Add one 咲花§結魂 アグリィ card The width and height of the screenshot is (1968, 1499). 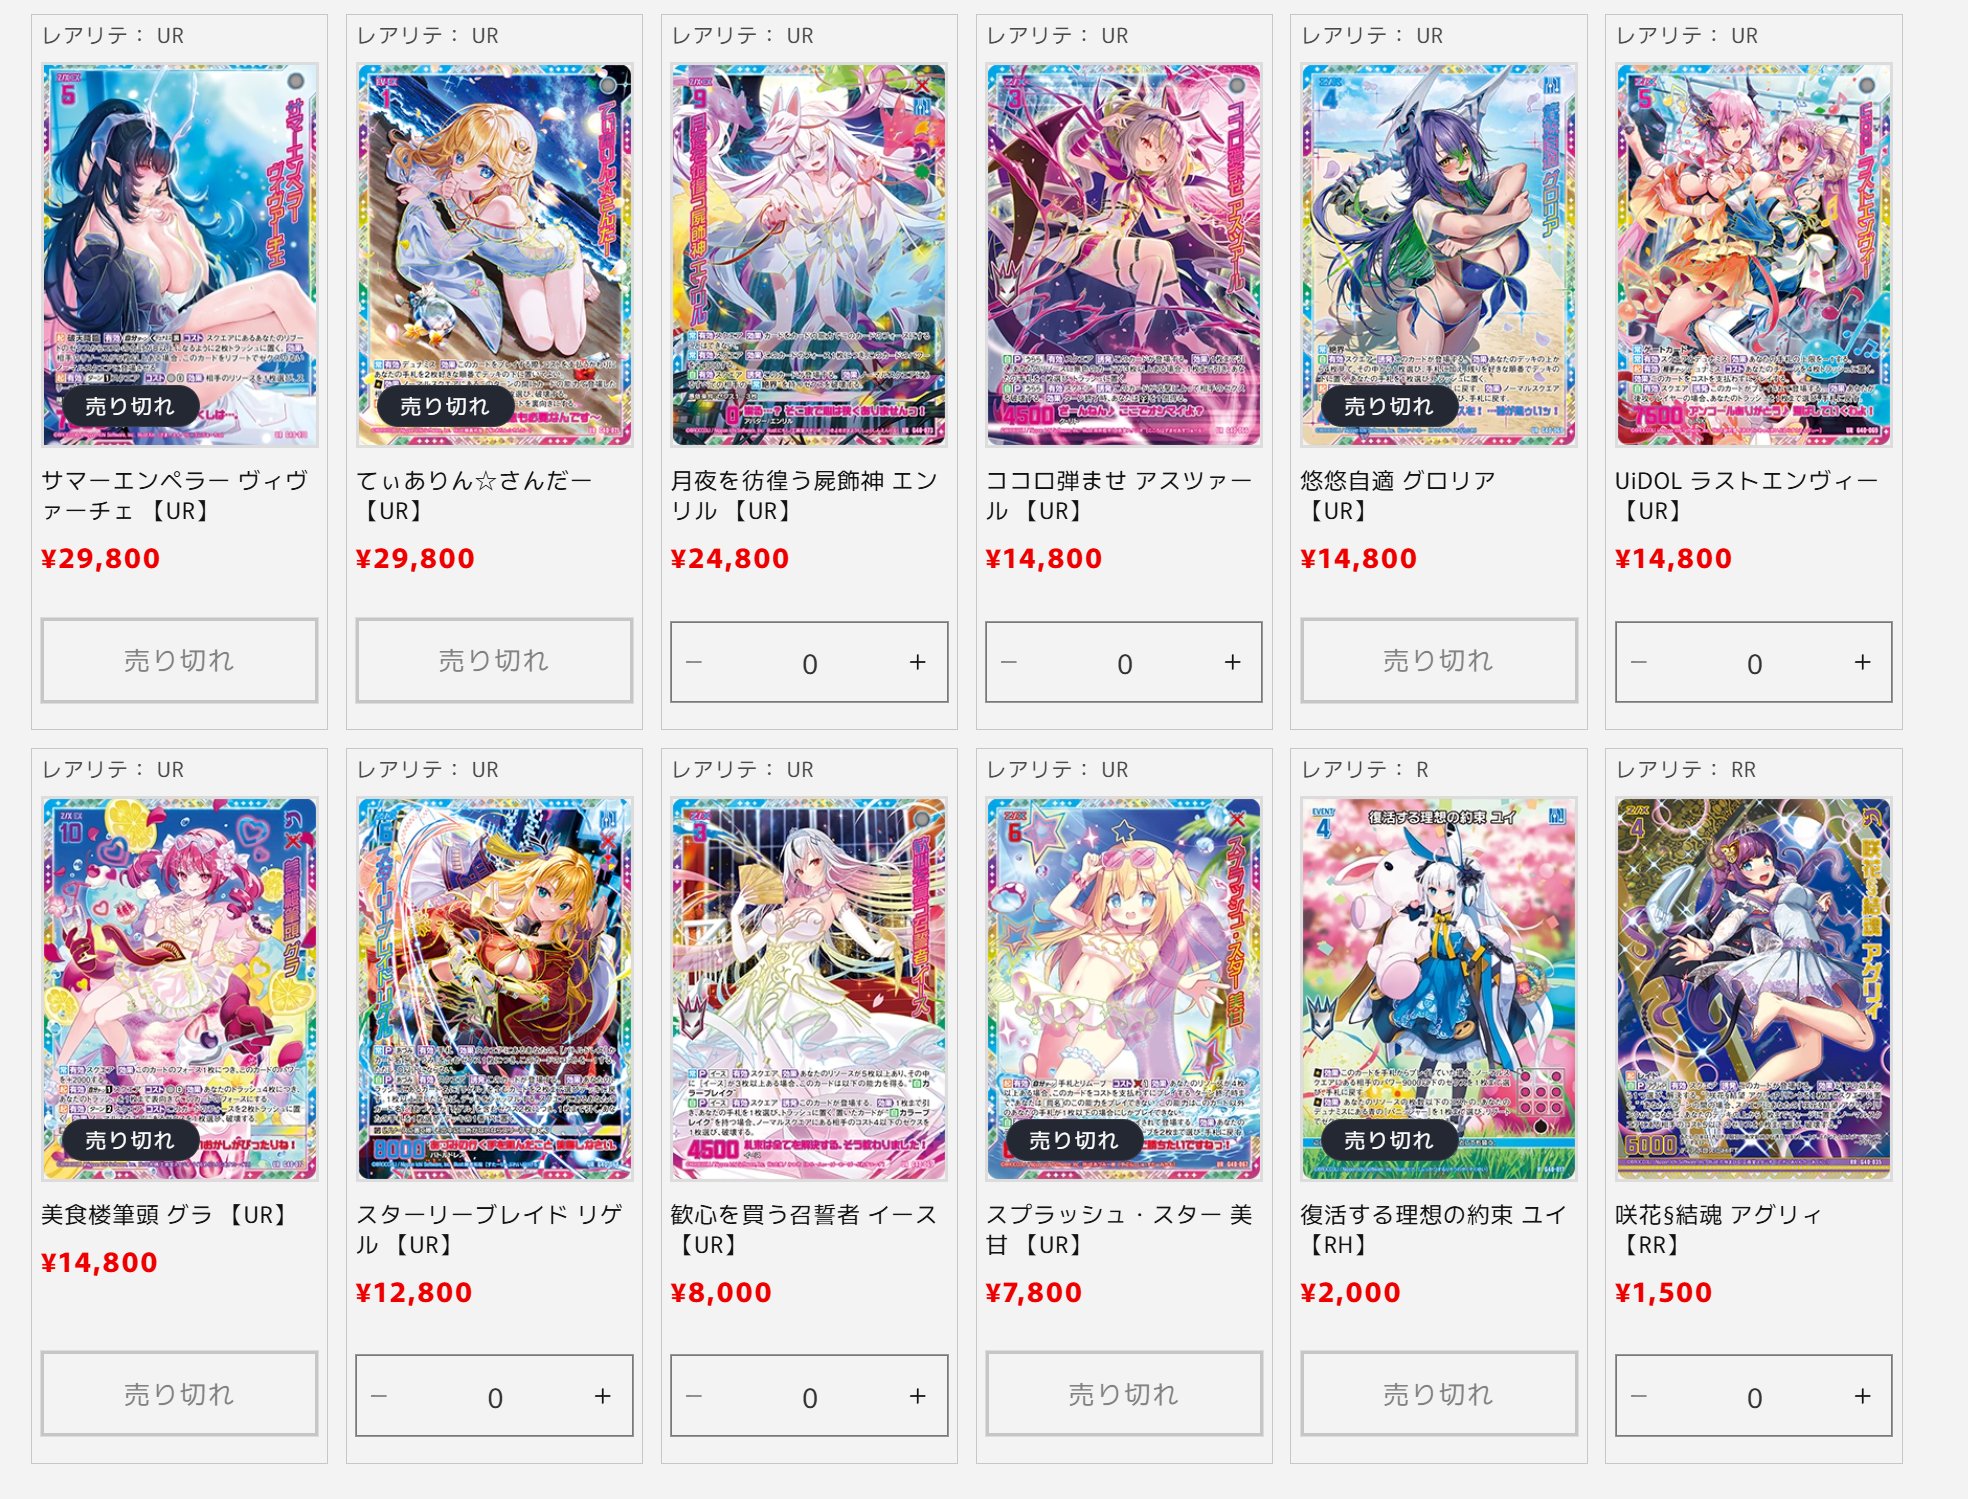click(x=1862, y=1397)
